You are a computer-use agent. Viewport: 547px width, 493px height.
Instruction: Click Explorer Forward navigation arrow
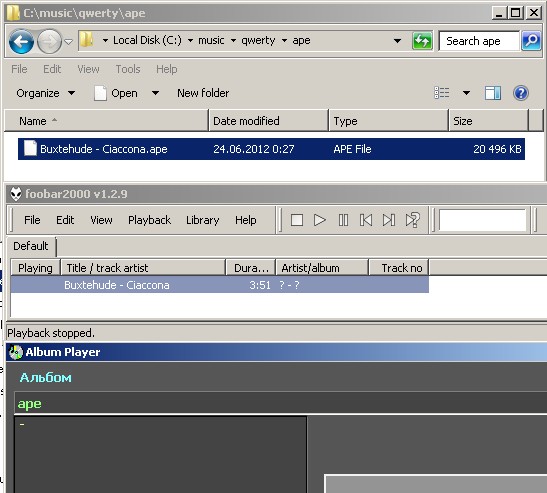[x=49, y=42]
